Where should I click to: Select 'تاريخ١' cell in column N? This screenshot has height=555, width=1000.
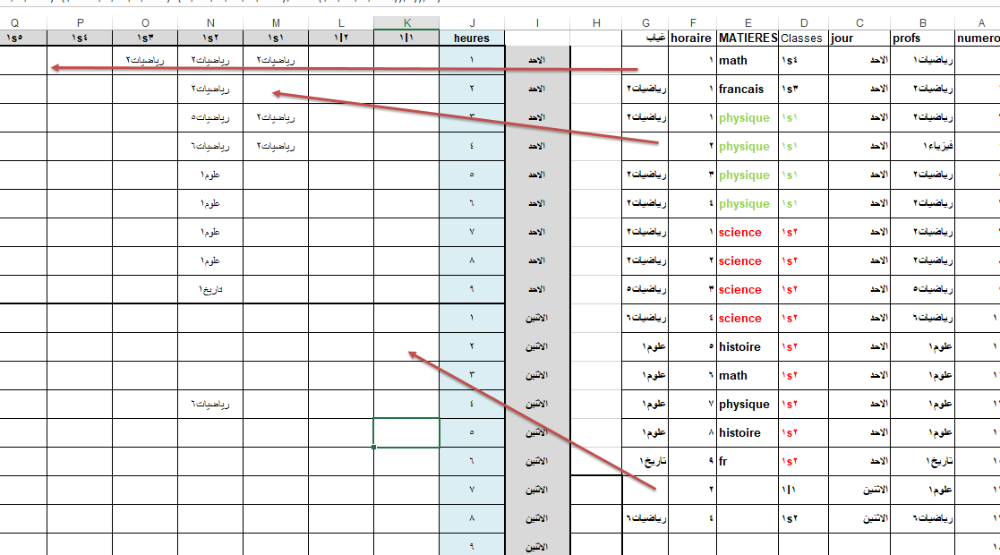210,290
